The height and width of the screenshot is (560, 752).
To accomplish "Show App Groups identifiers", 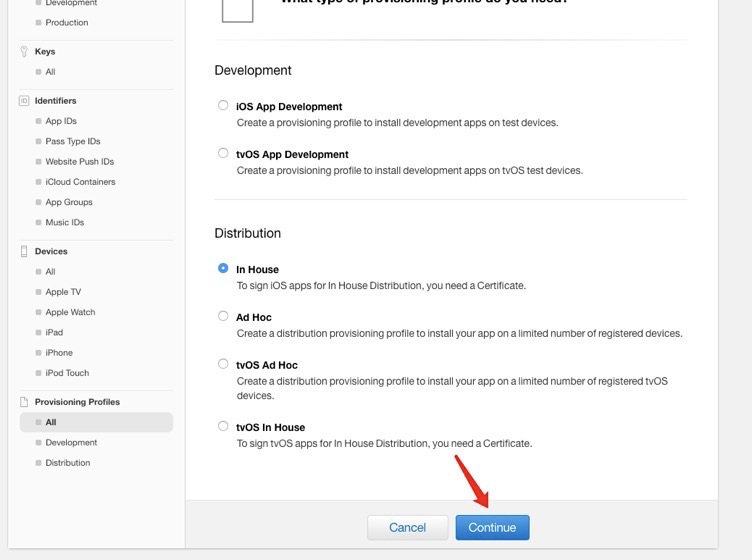I will pyautogui.click(x=69, y=202).
